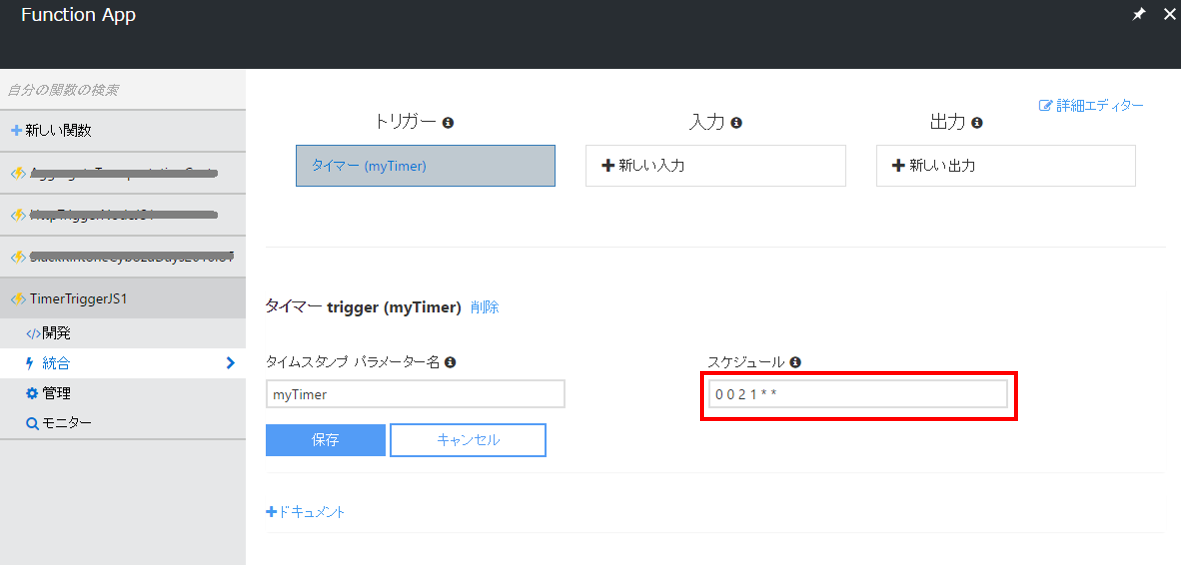Show info icon next to 出力
Viewport: 1181px width, 565px height.
pyautogui.click(x=977, y=122)
